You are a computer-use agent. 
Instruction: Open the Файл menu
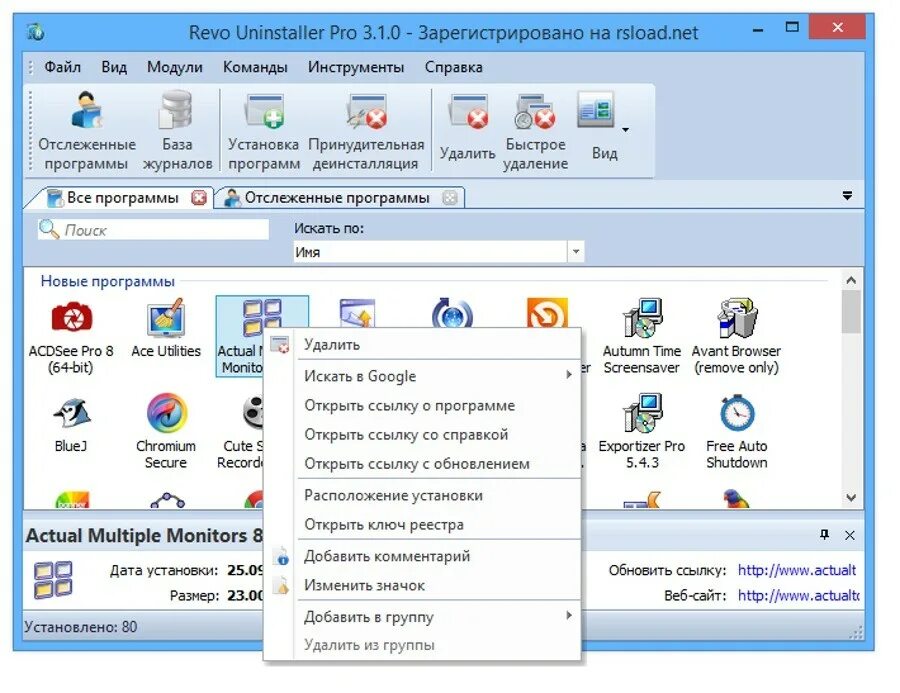click(63, 67)
